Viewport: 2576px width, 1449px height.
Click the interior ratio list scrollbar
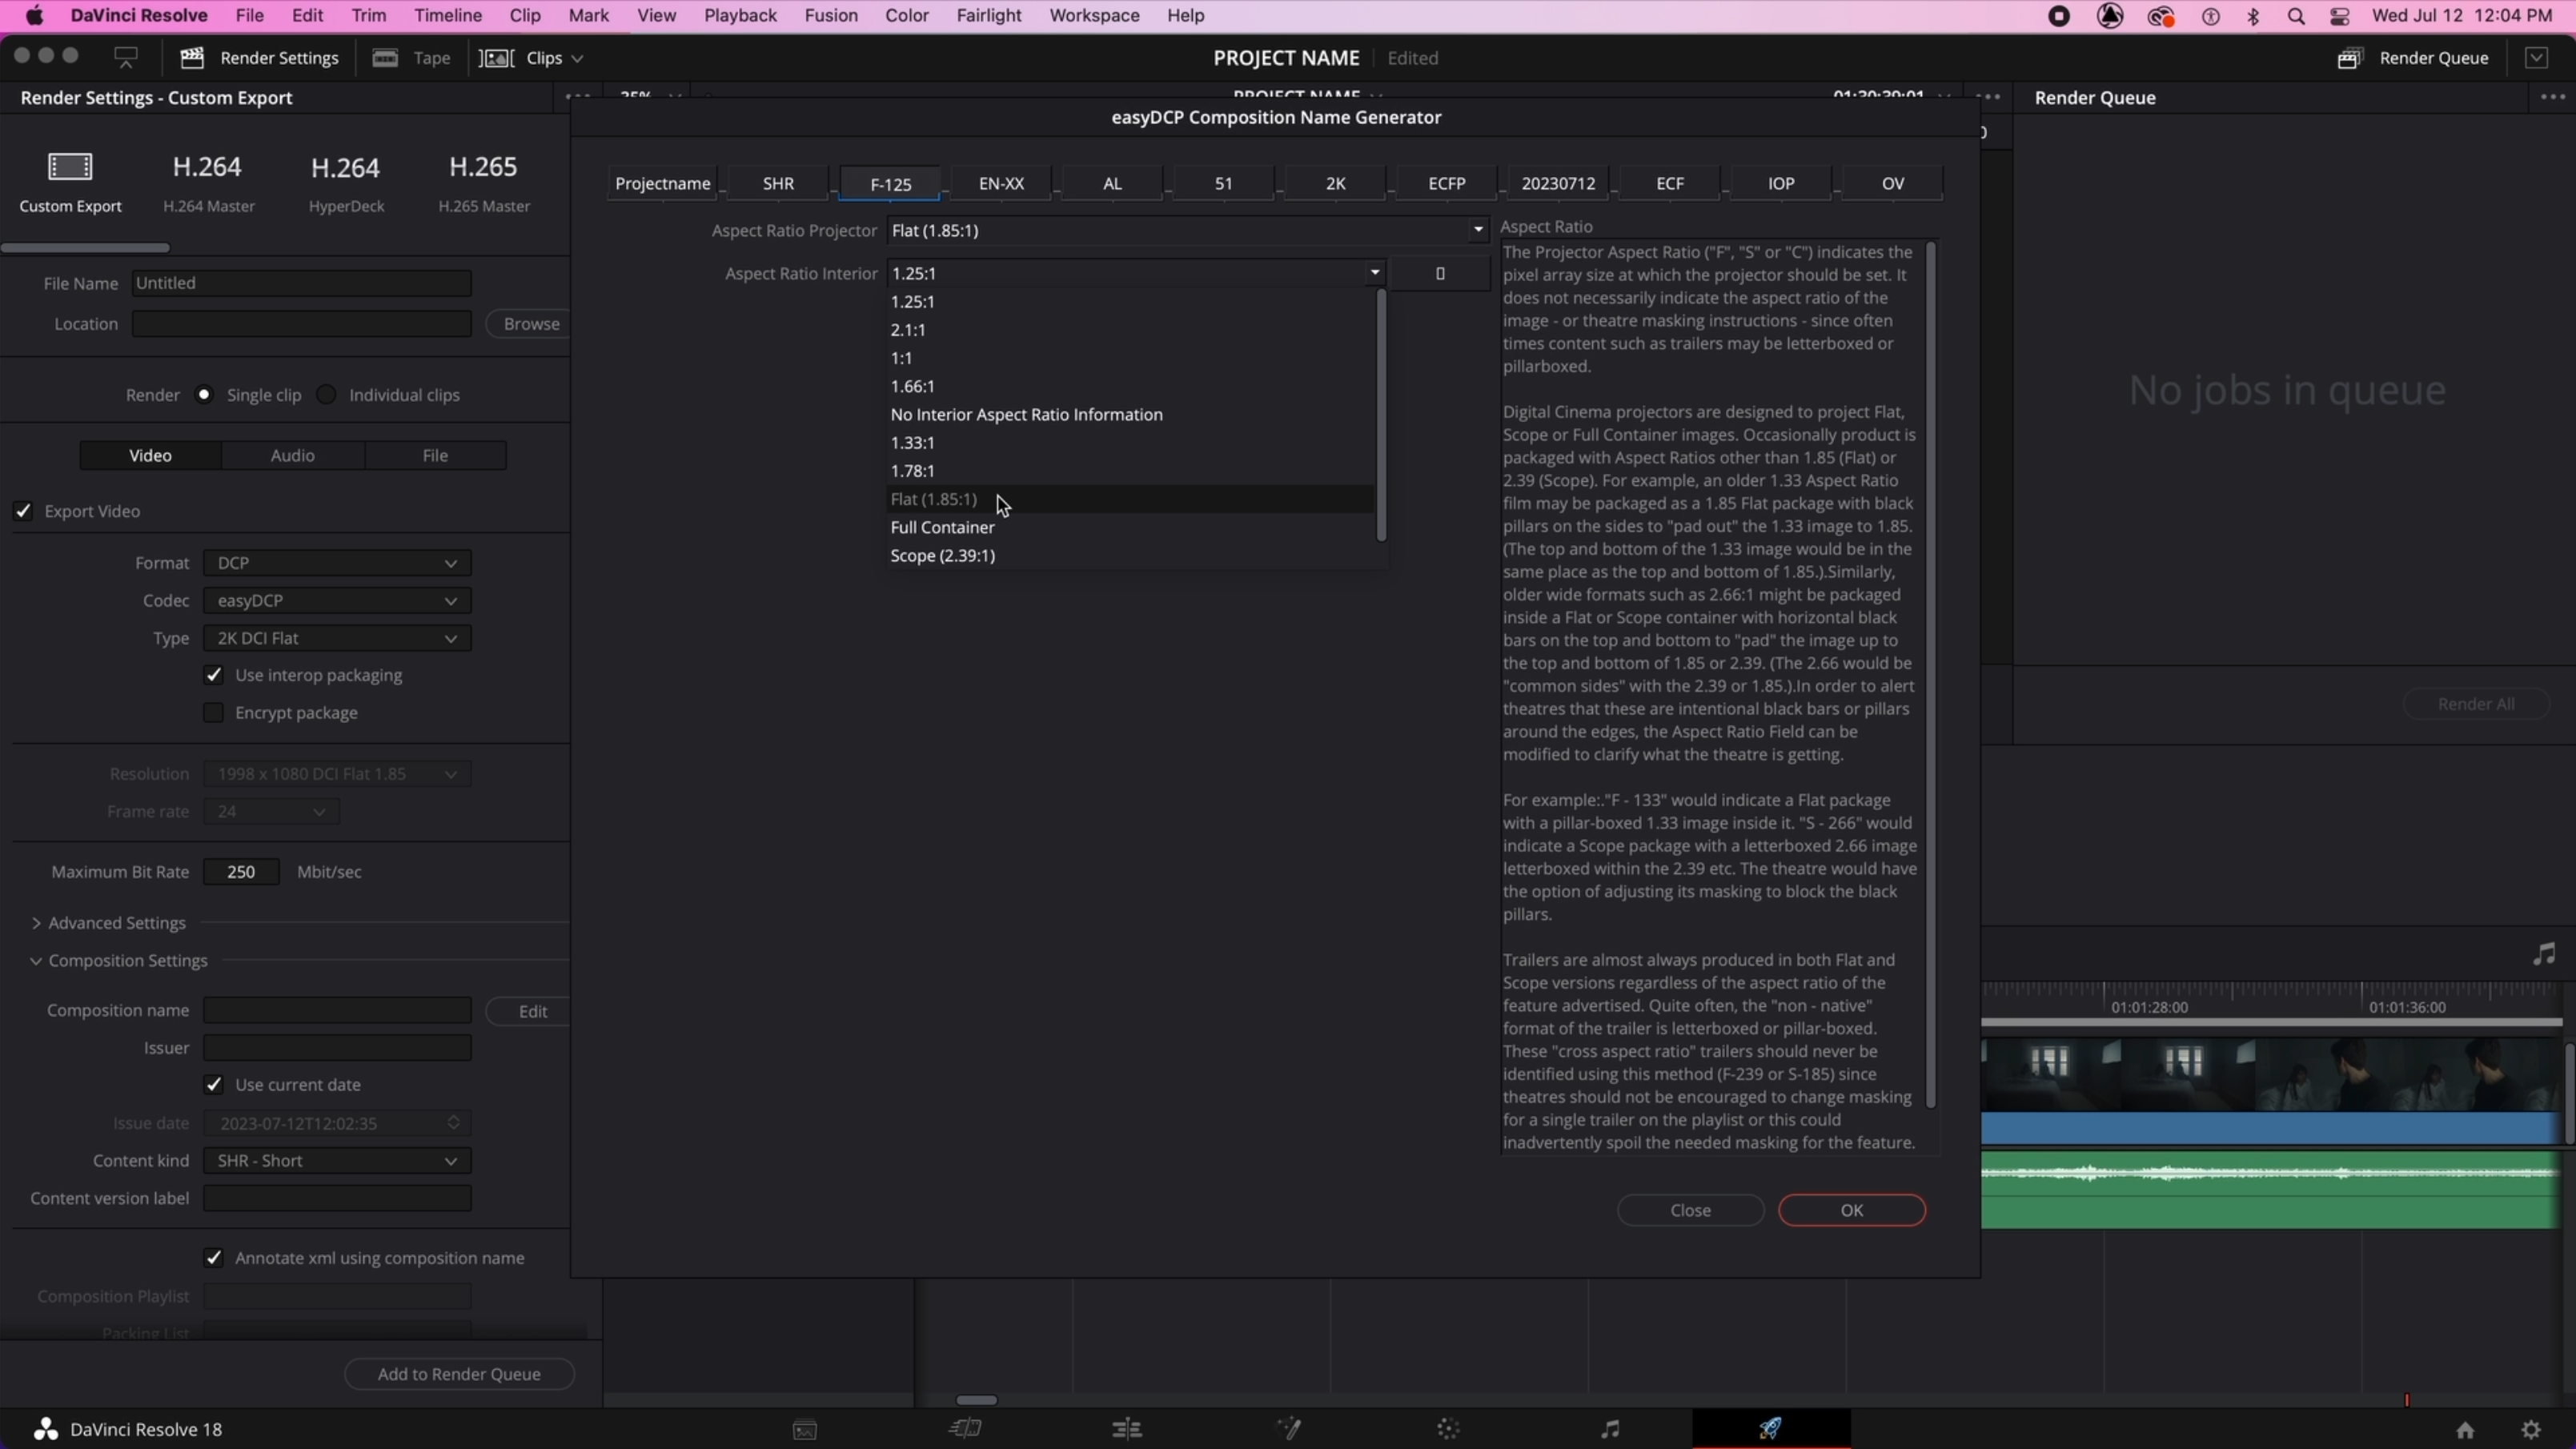(x=1381, y=415)
